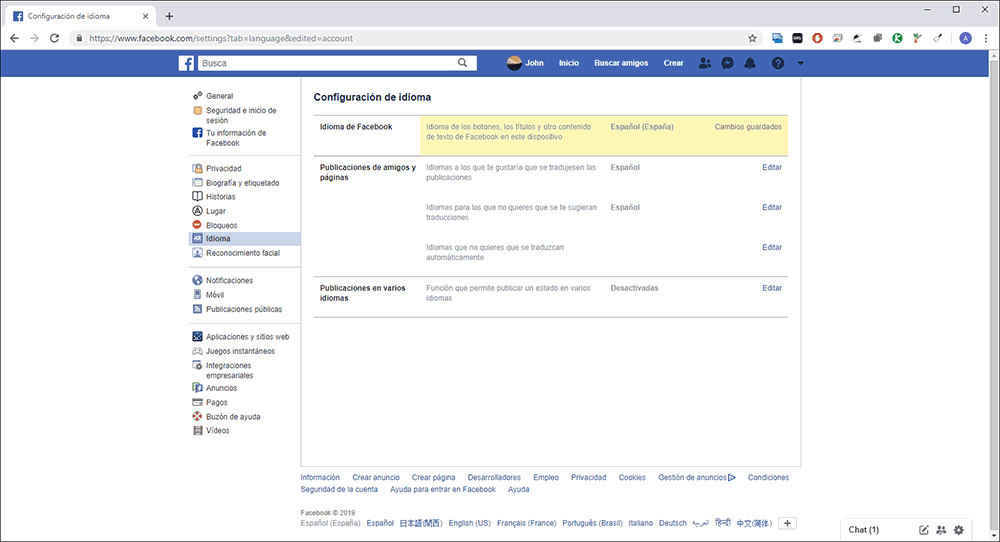
Task: Click the Busca search input field
Action: coord(328,63)
